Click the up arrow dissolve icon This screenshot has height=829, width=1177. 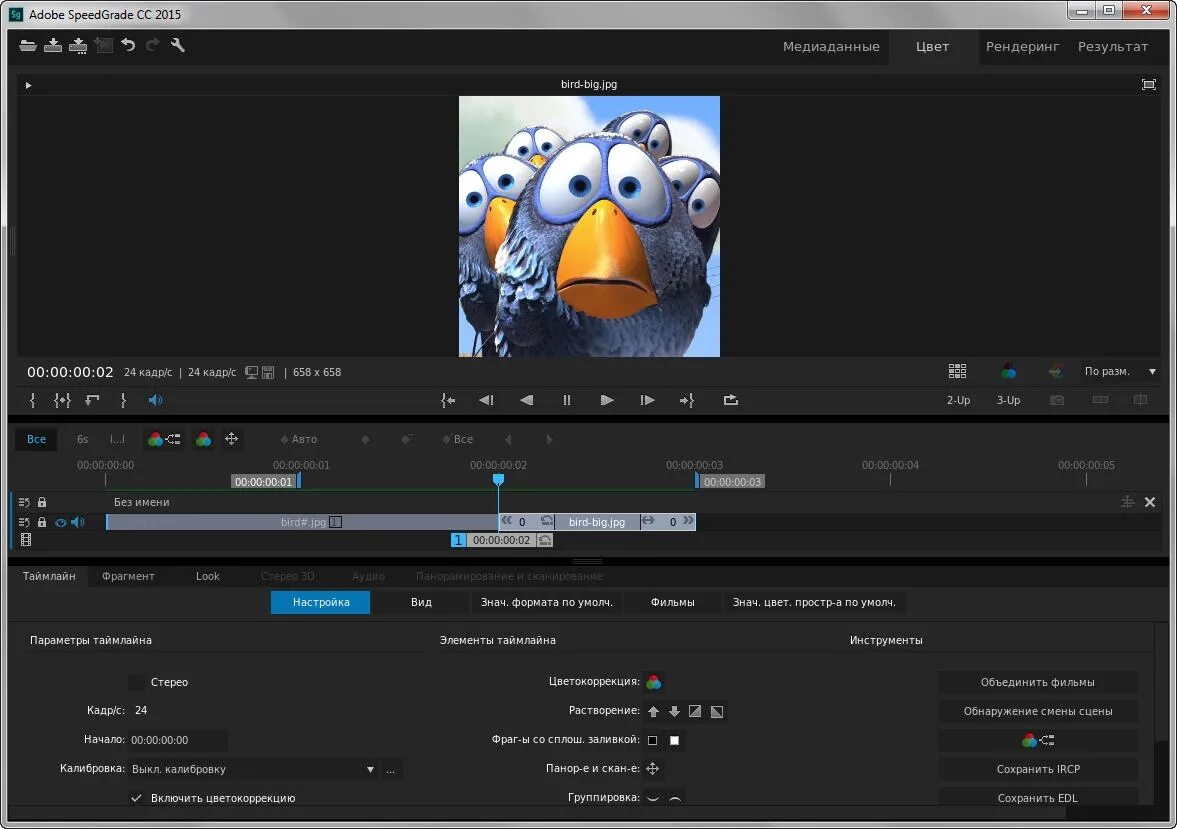pos(653,711)
